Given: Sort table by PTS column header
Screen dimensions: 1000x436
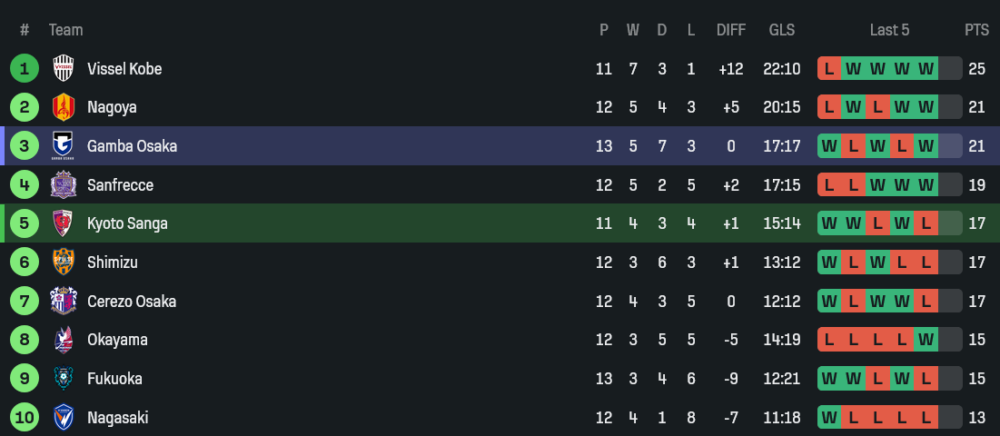Looking at the screenshot, I should 976,30.
